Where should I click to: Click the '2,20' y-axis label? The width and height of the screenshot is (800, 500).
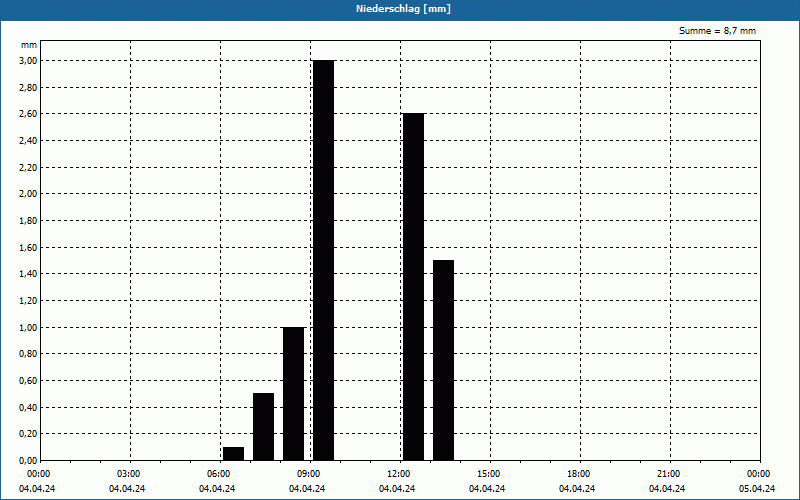pos(28,167)
